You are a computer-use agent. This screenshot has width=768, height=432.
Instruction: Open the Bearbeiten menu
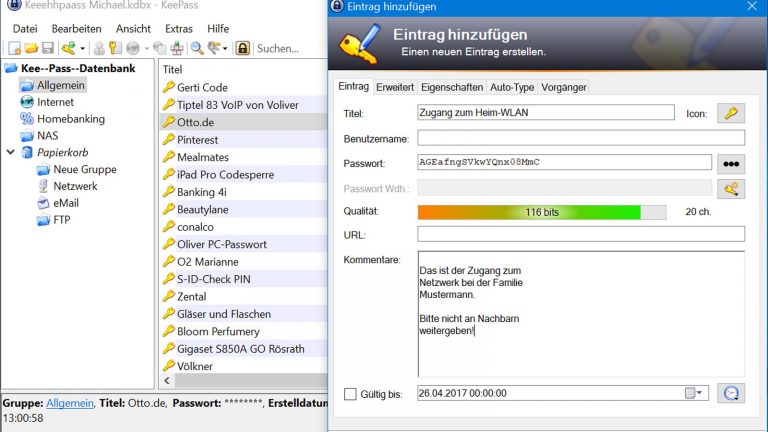coord(76,28)
